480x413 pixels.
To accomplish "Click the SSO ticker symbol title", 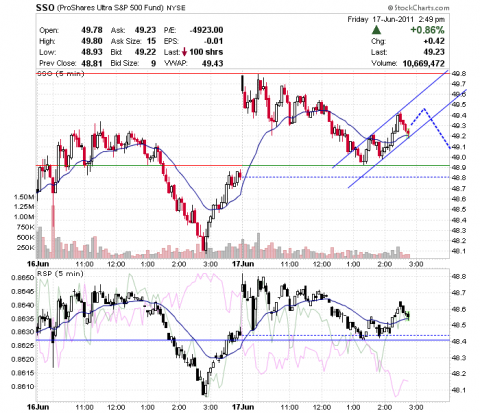I will click(45, 7).
